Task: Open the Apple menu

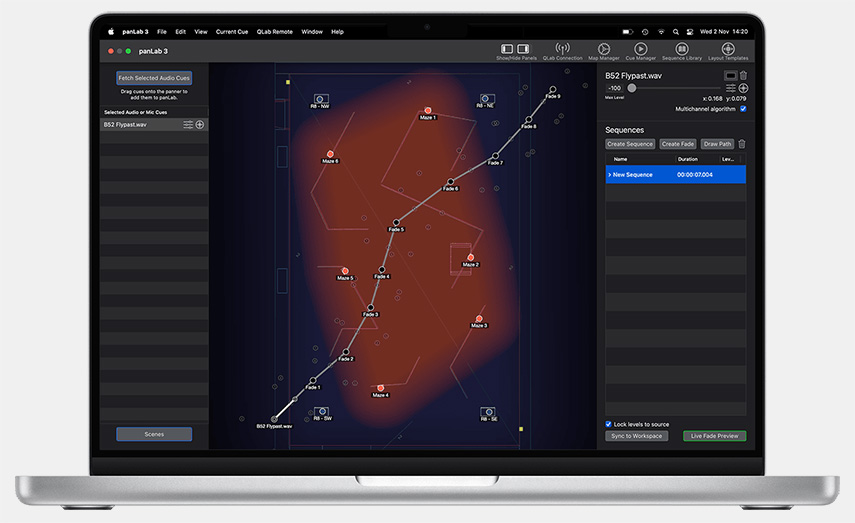Action: [x=111, y=32]
